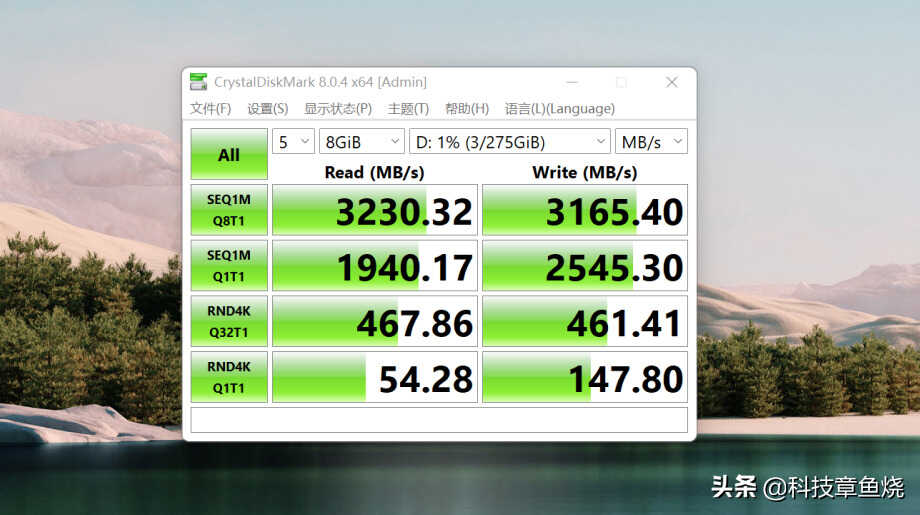Run all benchmarks with the All button

229,154
